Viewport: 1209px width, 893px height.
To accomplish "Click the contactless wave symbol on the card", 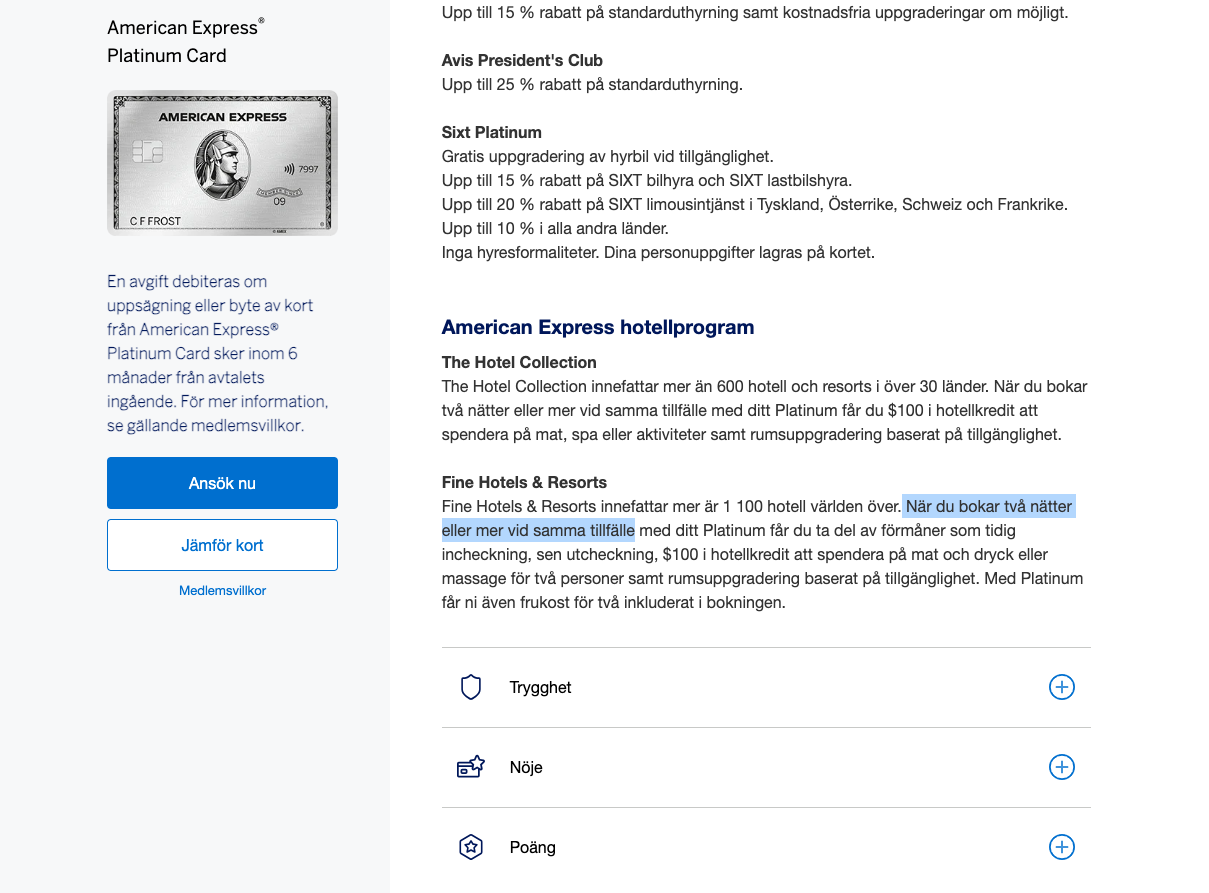I will (290, 169).
